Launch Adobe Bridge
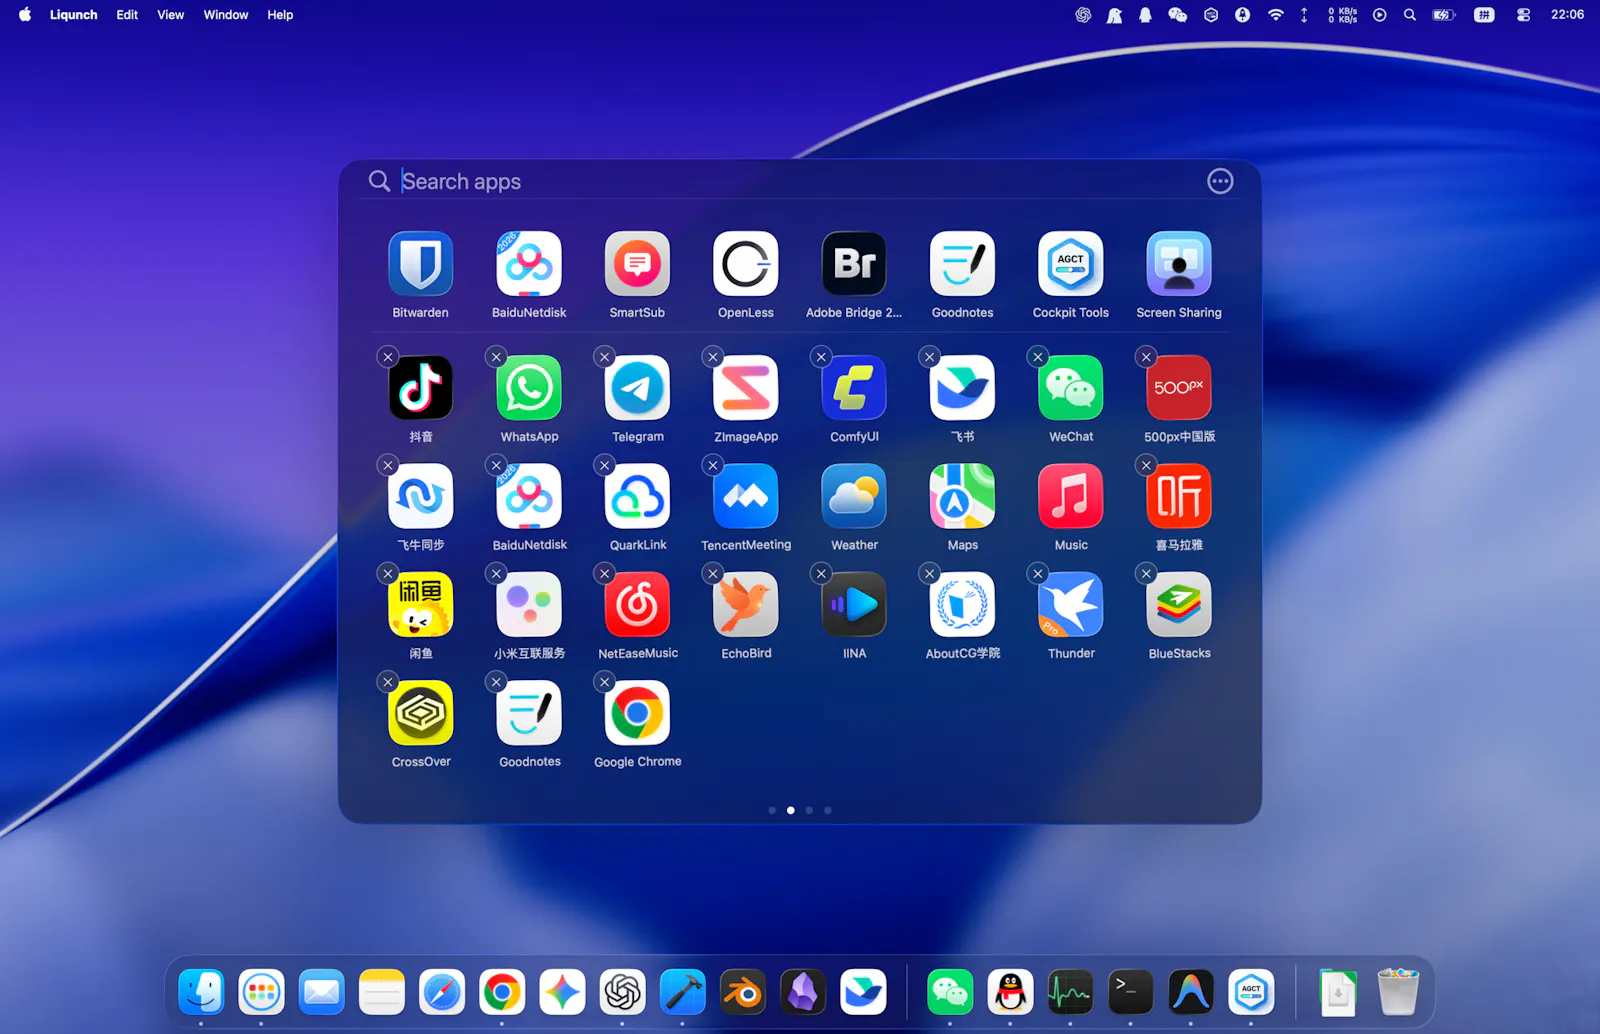This screenshot has width=1600, height=1034. click(x=854, y=264)
